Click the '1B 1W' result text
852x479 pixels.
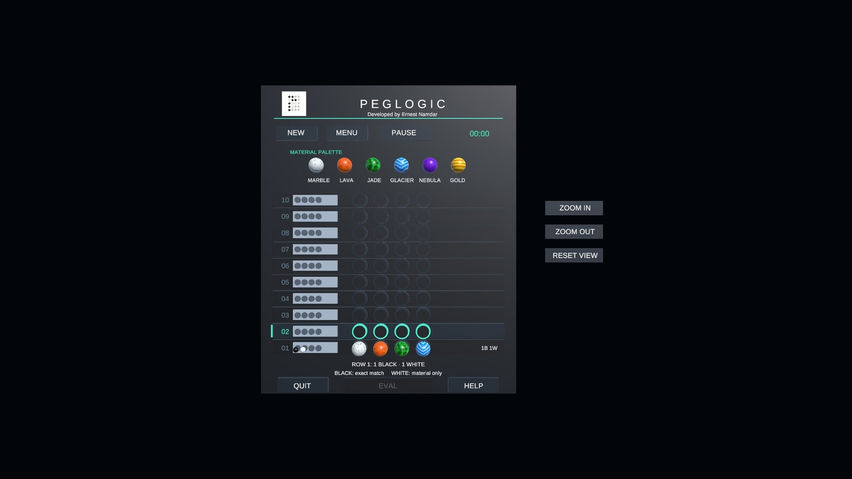489,348
